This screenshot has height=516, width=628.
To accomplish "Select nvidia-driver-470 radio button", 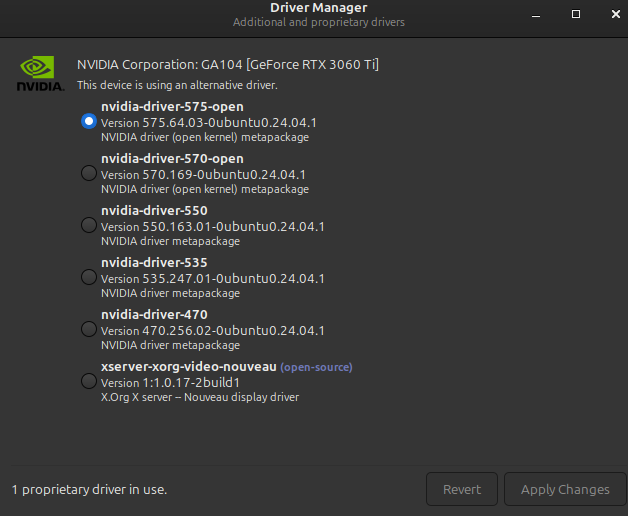I will tap(89, 329).
